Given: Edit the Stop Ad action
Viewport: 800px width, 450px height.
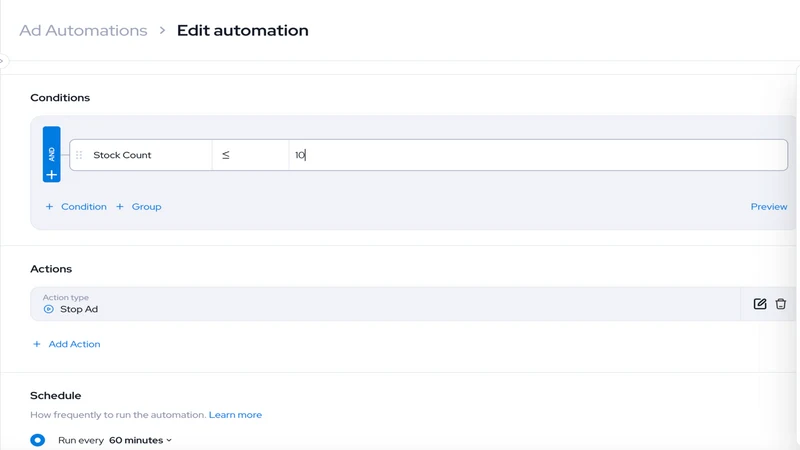Looking at the screenshot, I should (760, 304).
